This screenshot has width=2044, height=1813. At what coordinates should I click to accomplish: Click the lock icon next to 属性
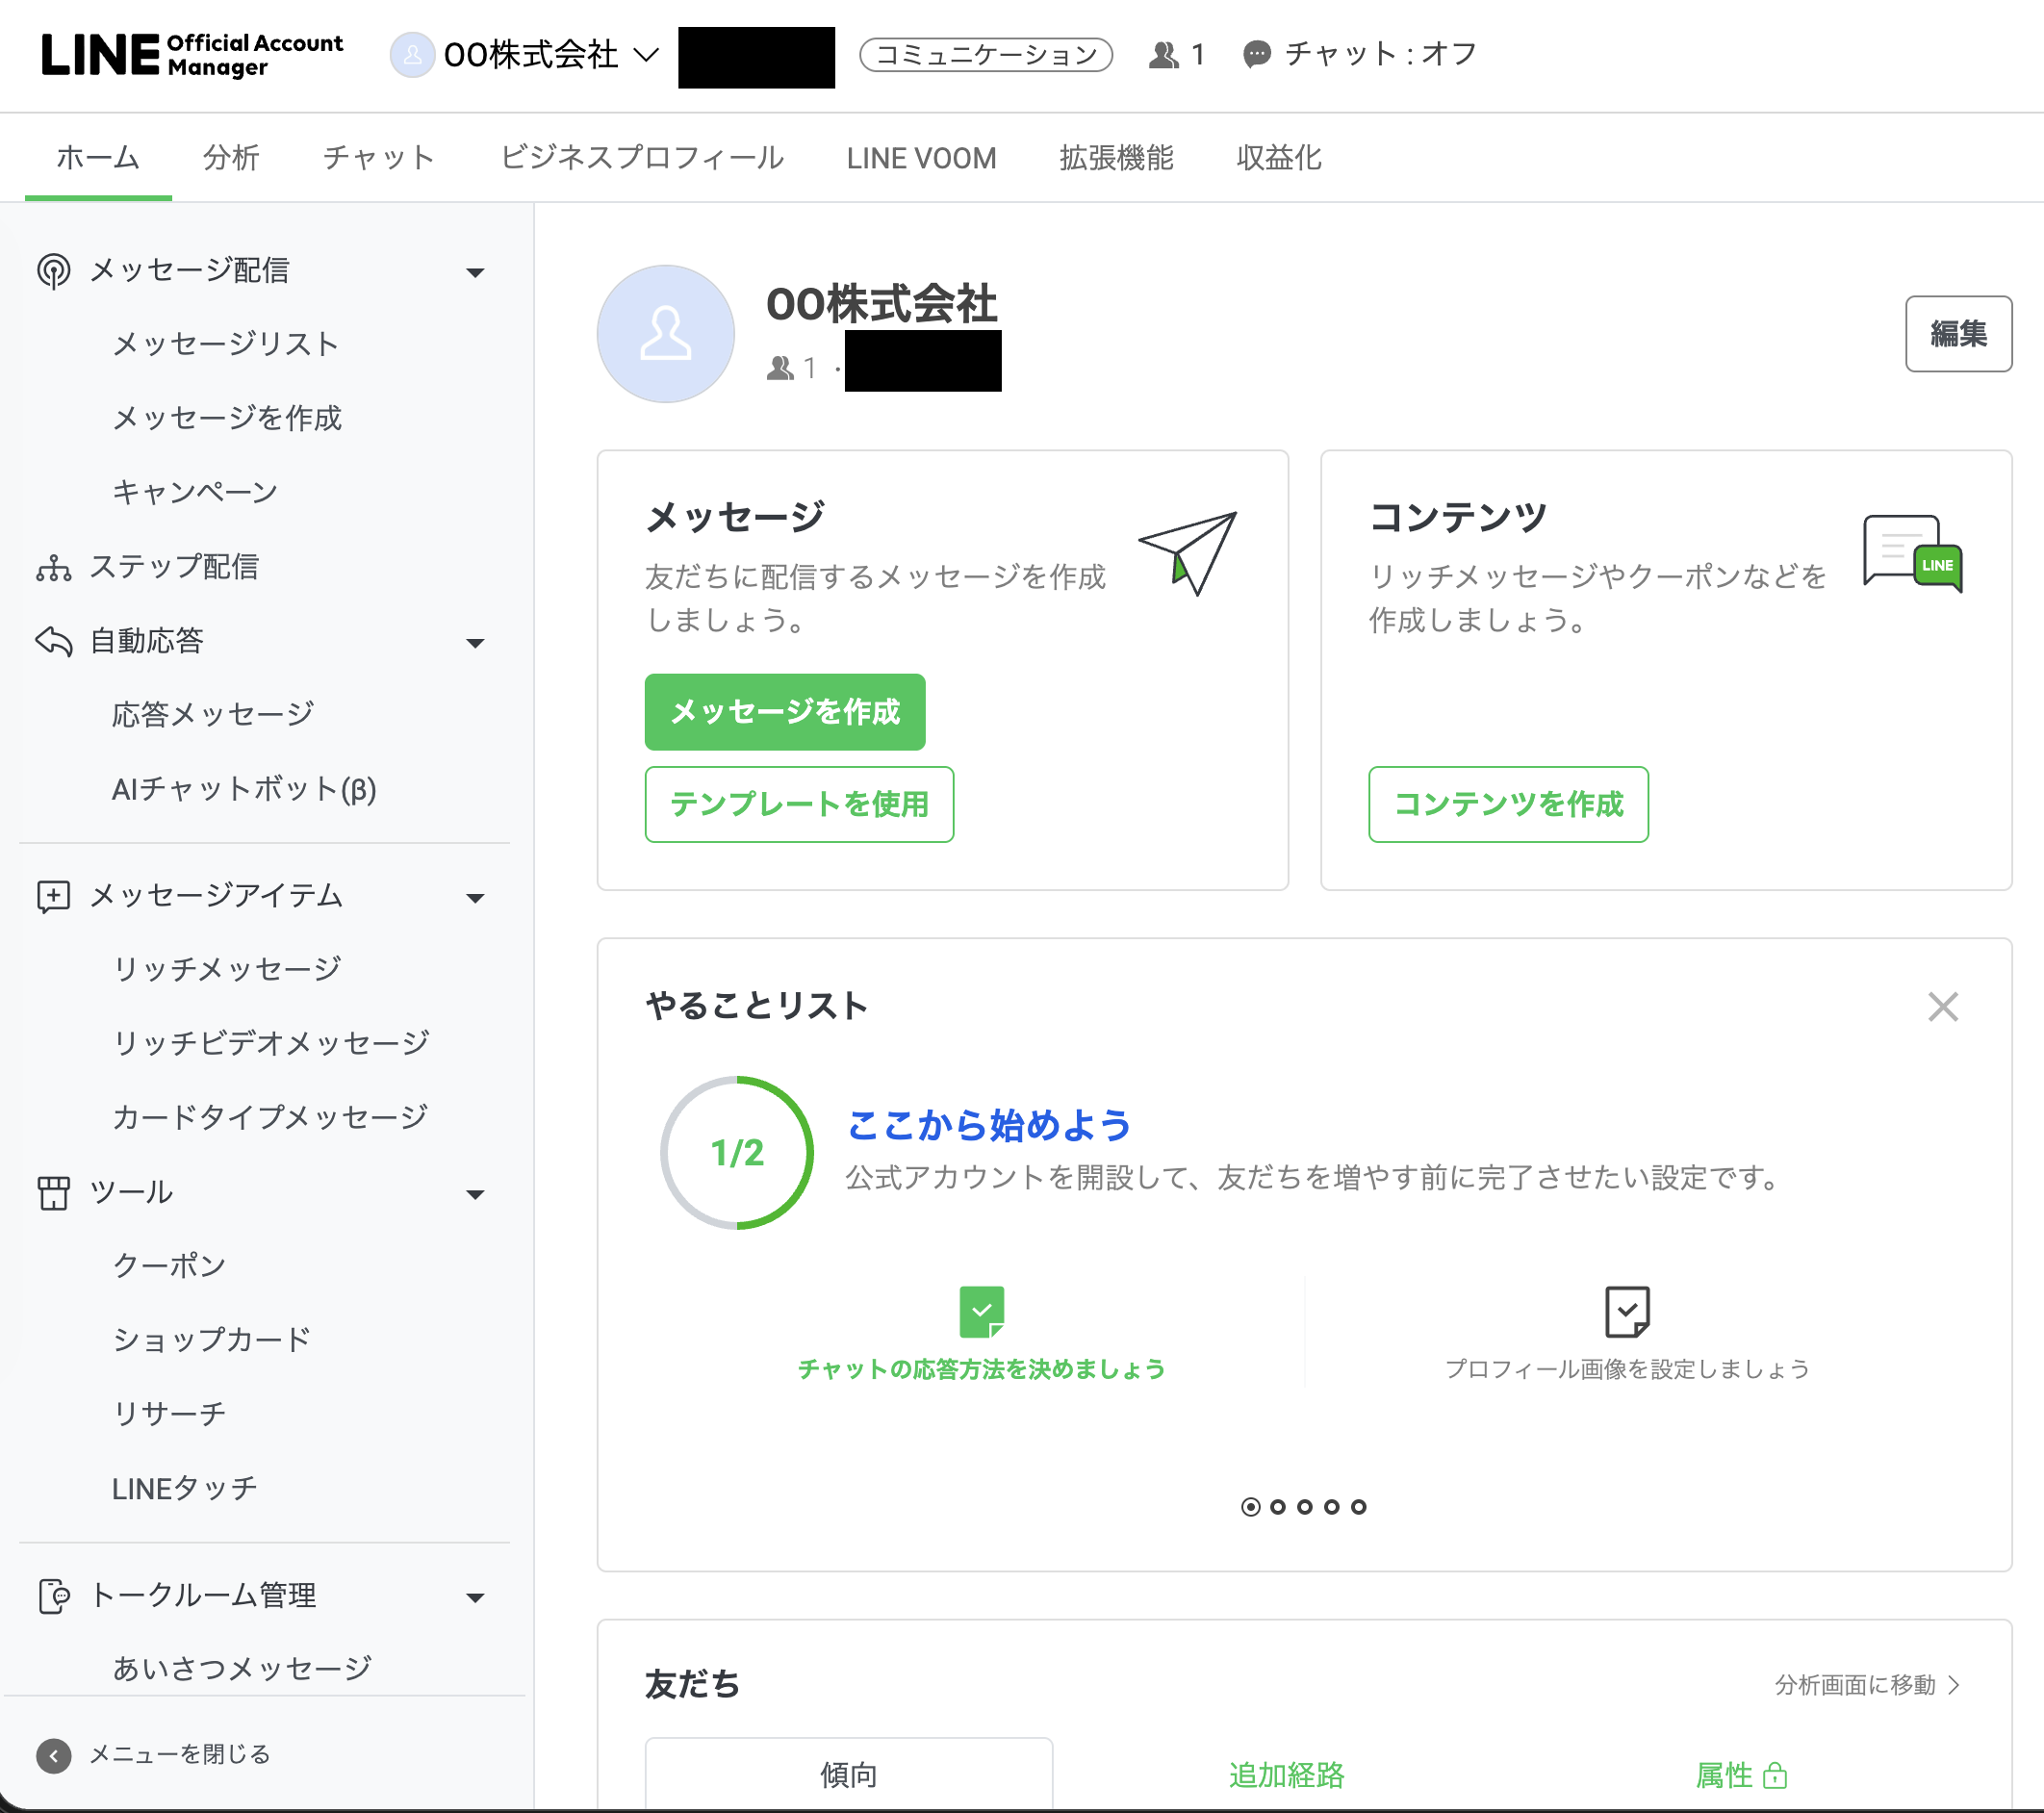point(1775,1776)
